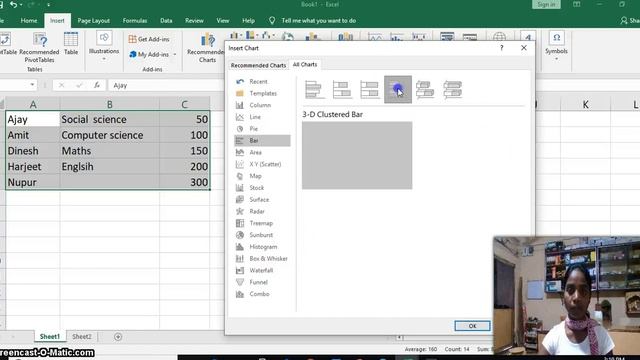Screen dimensions: 640x360
Task: Click cell containing Harjeet
Action: 33,167
